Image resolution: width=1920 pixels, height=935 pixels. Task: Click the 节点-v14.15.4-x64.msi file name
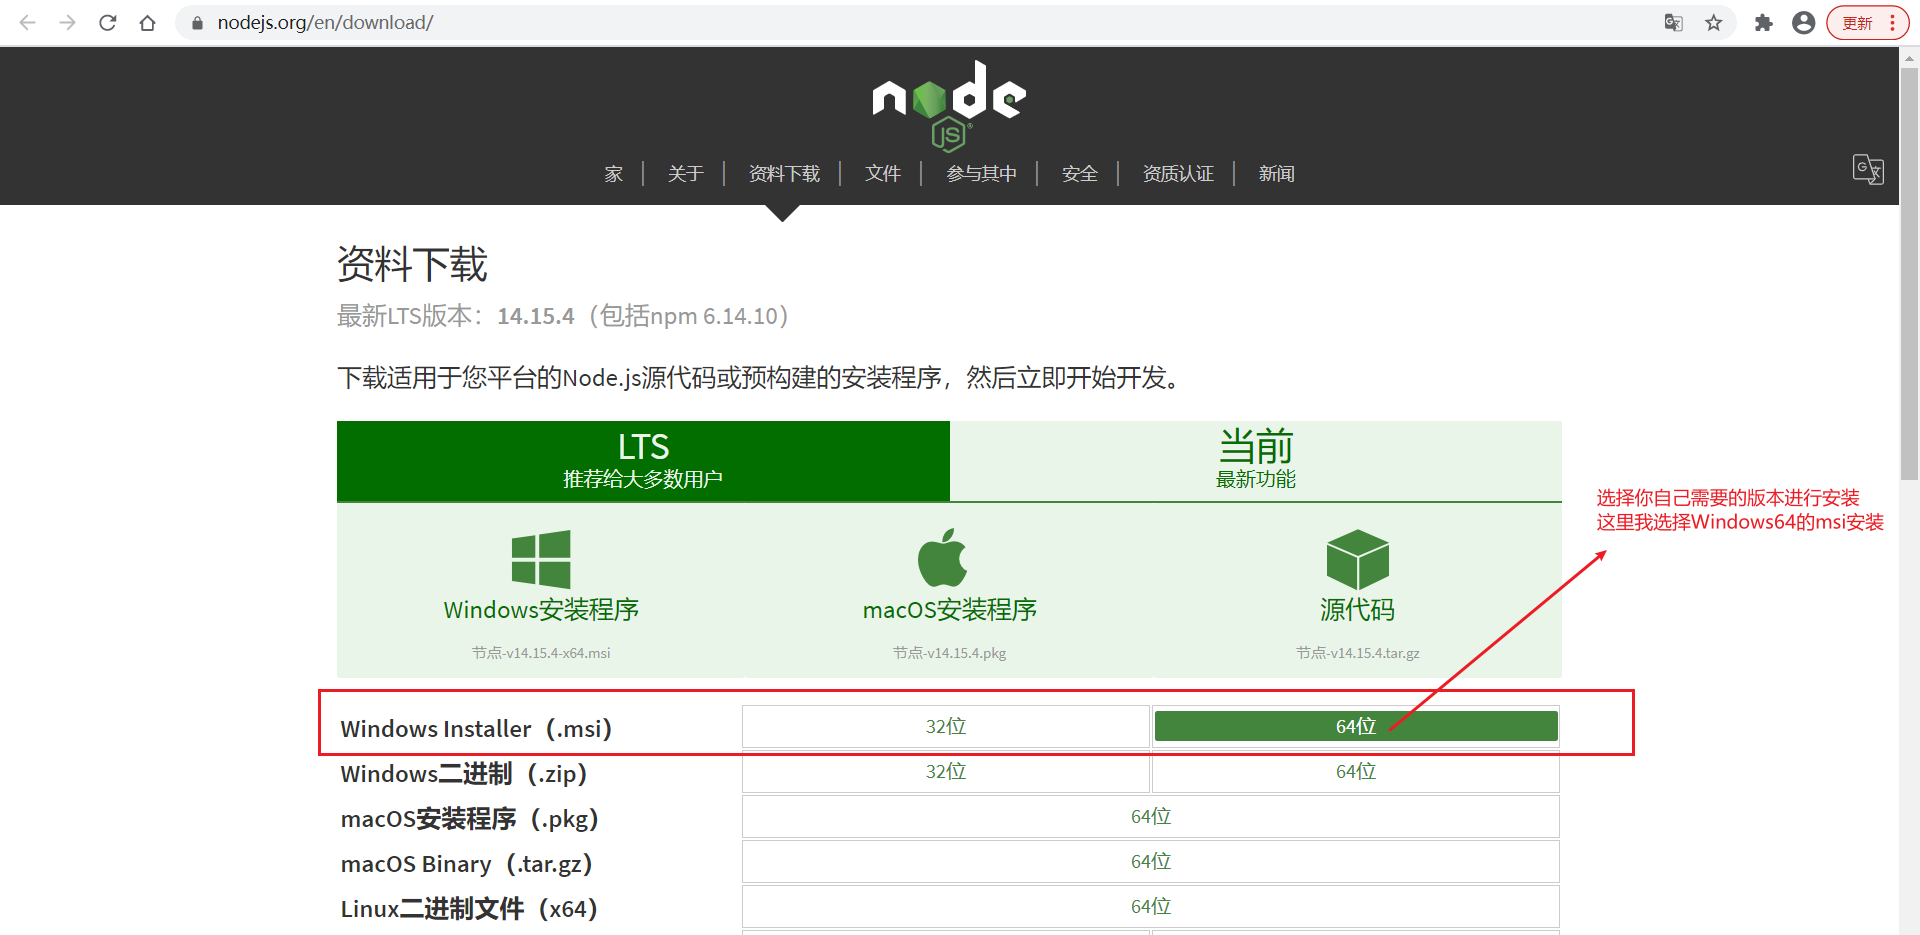coord(541,653)
